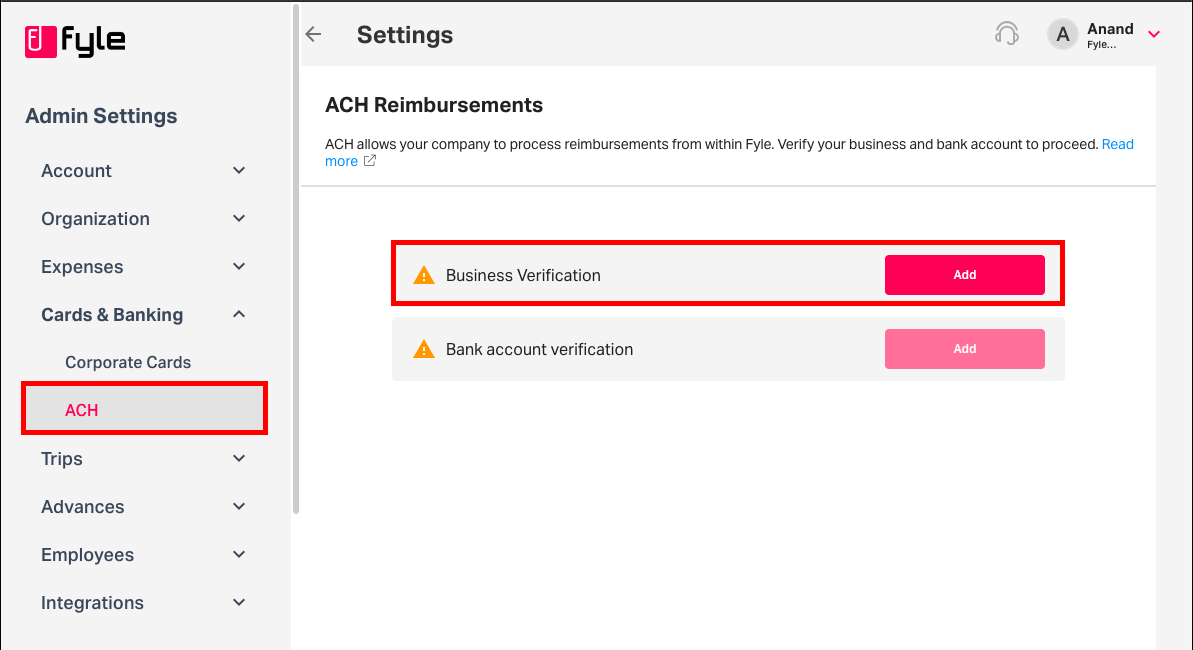Screen dimensions: 1193x650
Task: Expand the Trips section
Action: point(239,459)
